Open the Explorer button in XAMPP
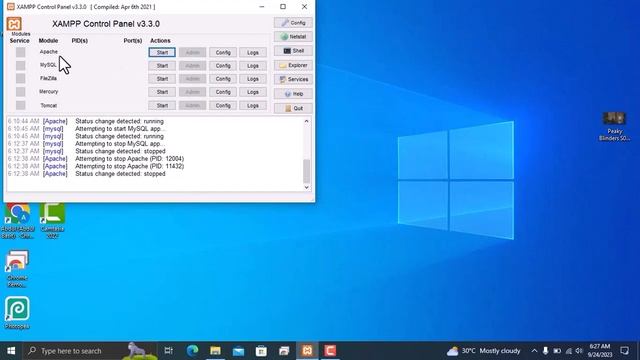This screenshot has height=360, width=640. point(293,65)
